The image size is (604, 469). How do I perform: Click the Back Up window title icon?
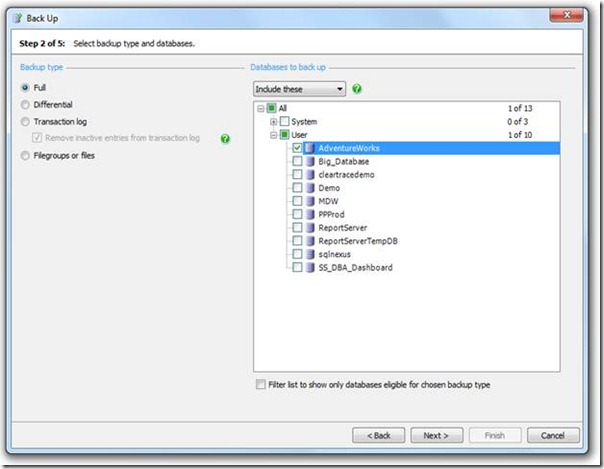tap(15, 18)
